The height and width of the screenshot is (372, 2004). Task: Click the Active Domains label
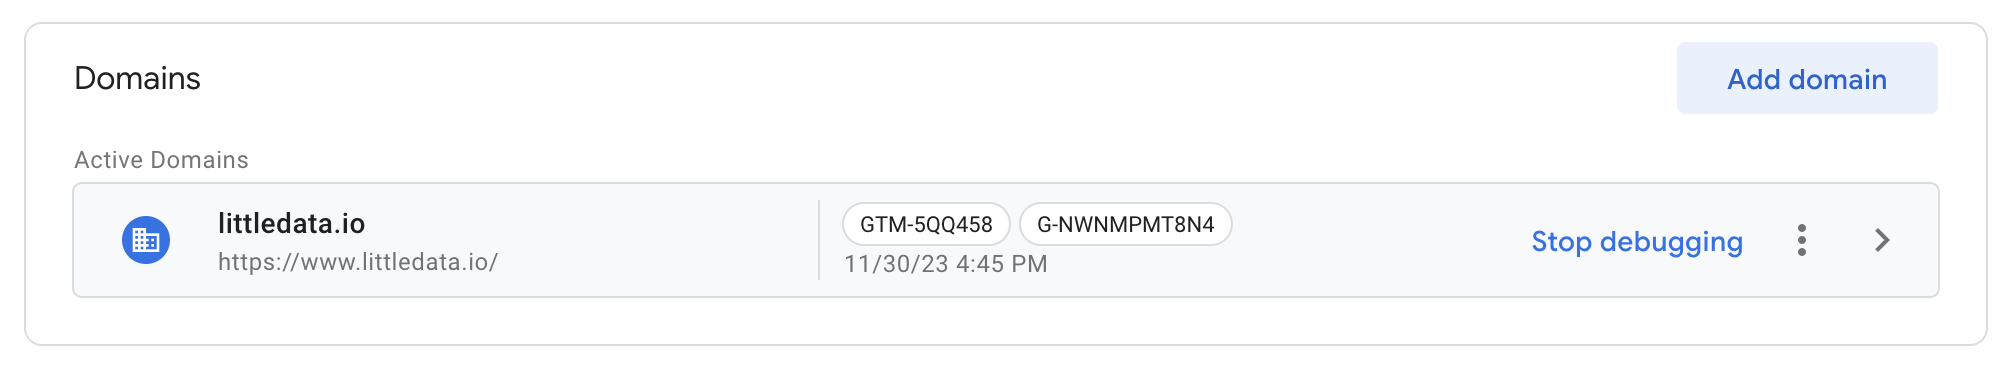(x=161, y=160)
